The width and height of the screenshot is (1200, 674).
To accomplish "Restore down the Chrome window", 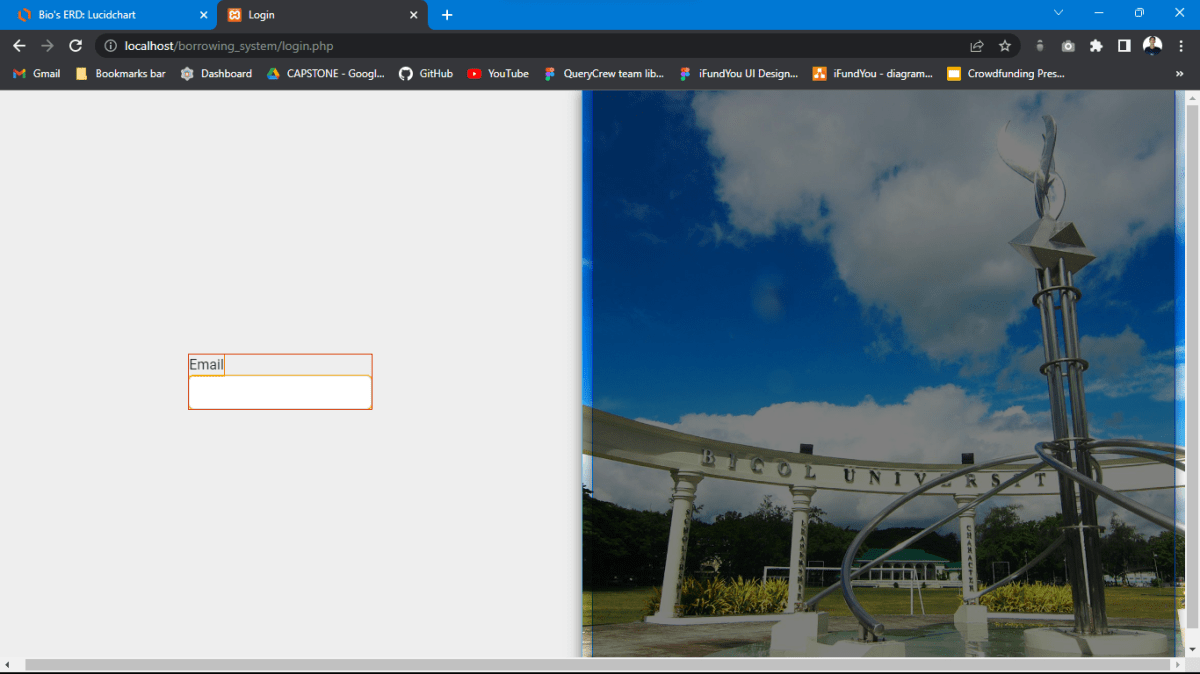I will click(1139, 13).
